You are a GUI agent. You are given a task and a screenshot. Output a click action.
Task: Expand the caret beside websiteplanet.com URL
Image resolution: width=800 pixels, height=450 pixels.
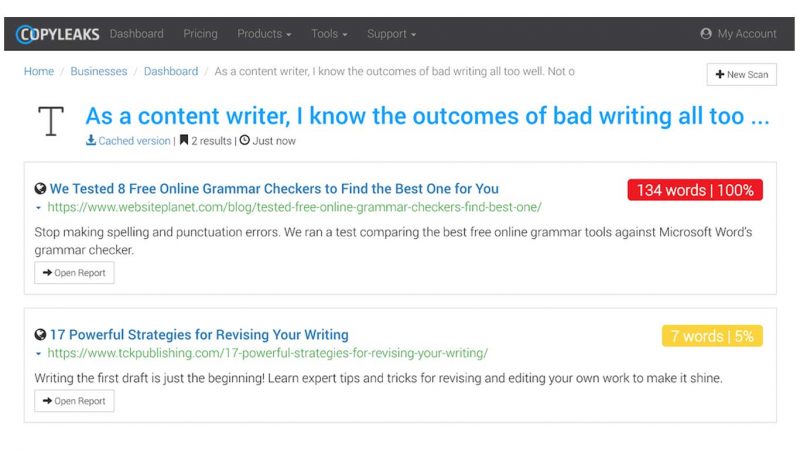[x=38, y=208]
